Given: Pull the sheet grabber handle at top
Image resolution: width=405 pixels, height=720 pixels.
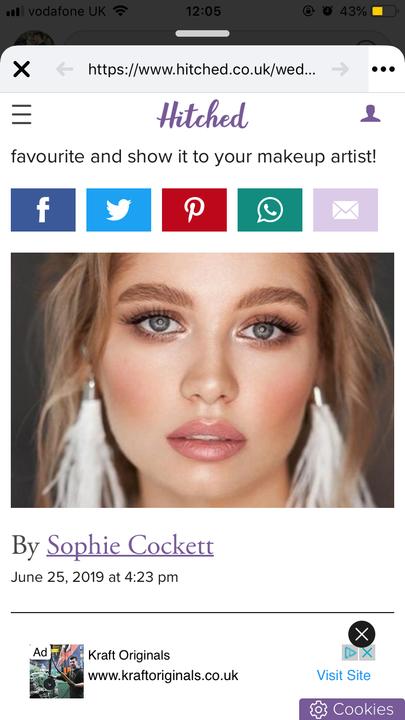Looking at the screenshot, I should 202,34.
